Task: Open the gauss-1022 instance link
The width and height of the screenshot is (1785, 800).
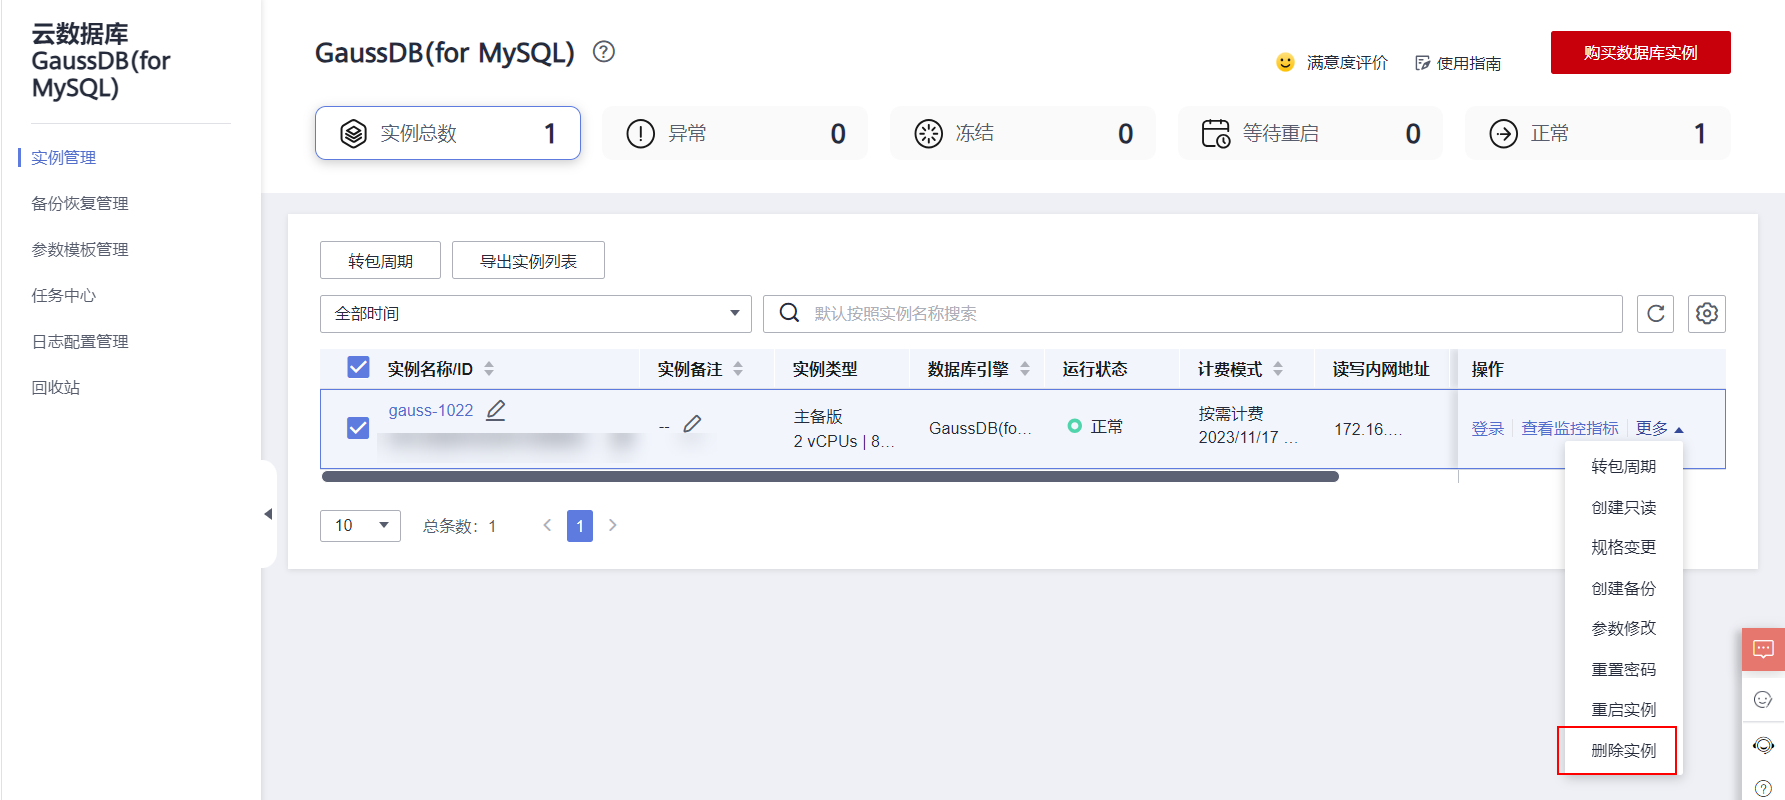Action: click(x=431, y=411)
